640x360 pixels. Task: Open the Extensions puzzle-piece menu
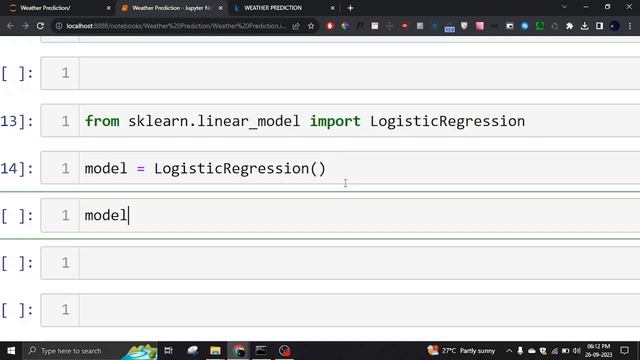tap(569, 26)
